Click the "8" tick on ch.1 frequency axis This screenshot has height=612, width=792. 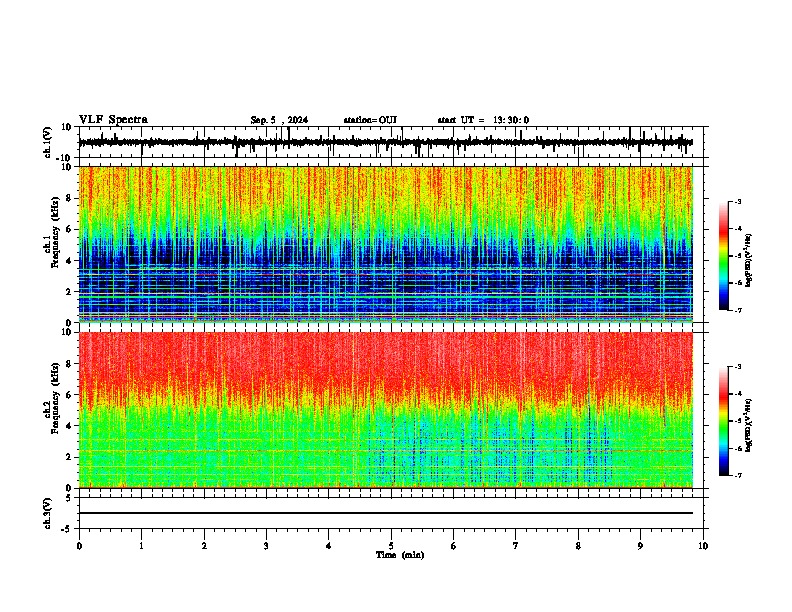click(x=69, y=198)
